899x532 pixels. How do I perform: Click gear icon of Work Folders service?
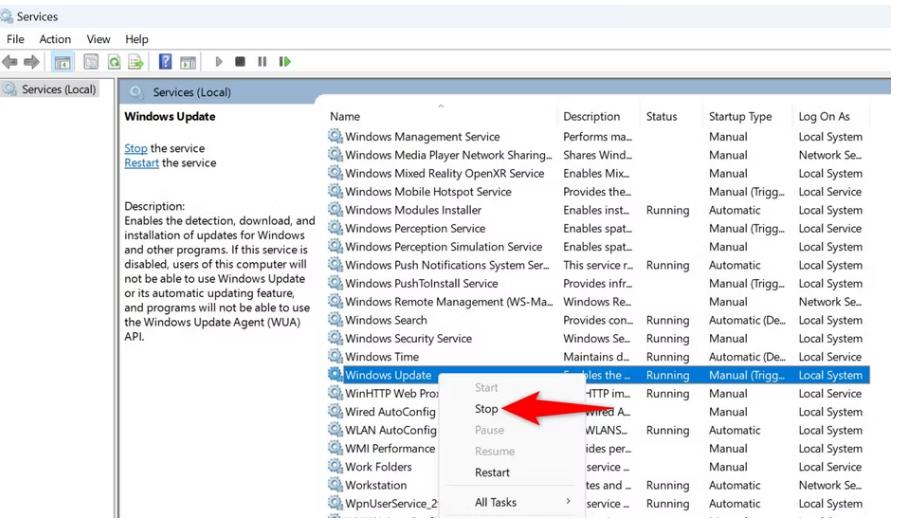(335, 467)
